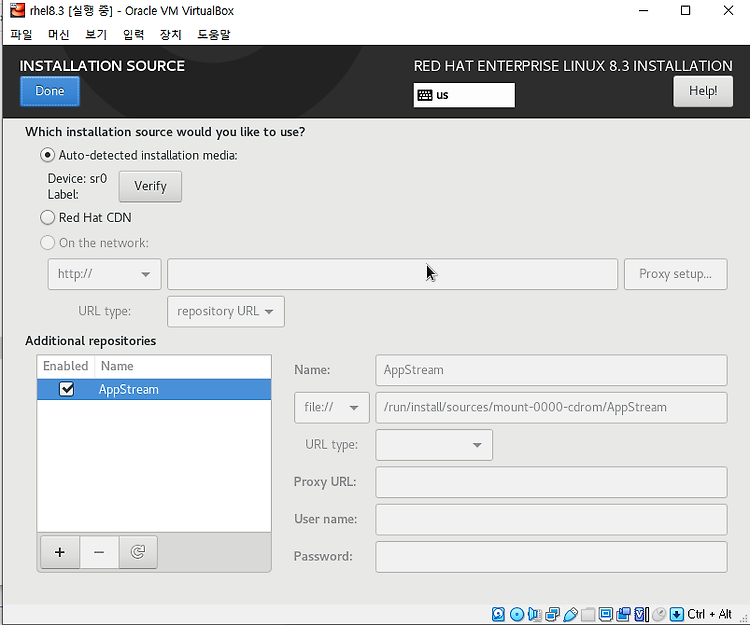
Task: Open the 머신 menu
Action: (x=58, y=34)
